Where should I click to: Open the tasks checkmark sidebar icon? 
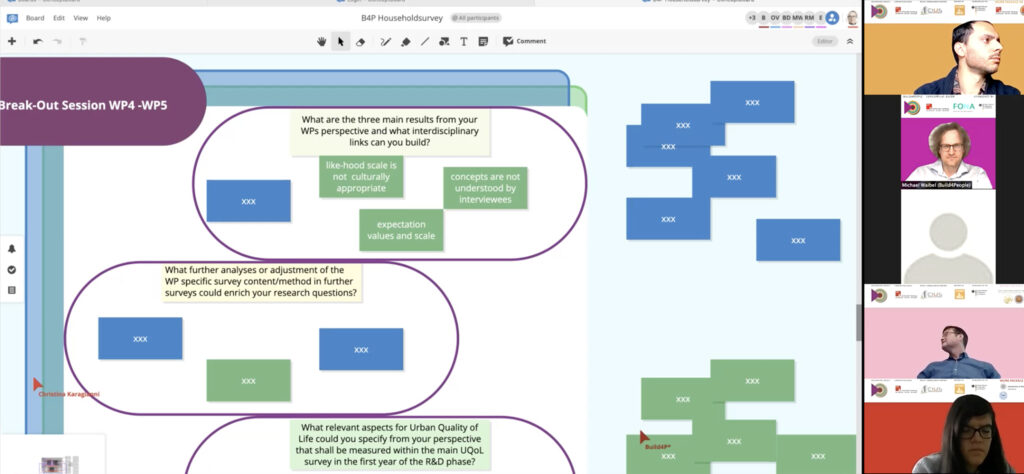coord(12,270)
